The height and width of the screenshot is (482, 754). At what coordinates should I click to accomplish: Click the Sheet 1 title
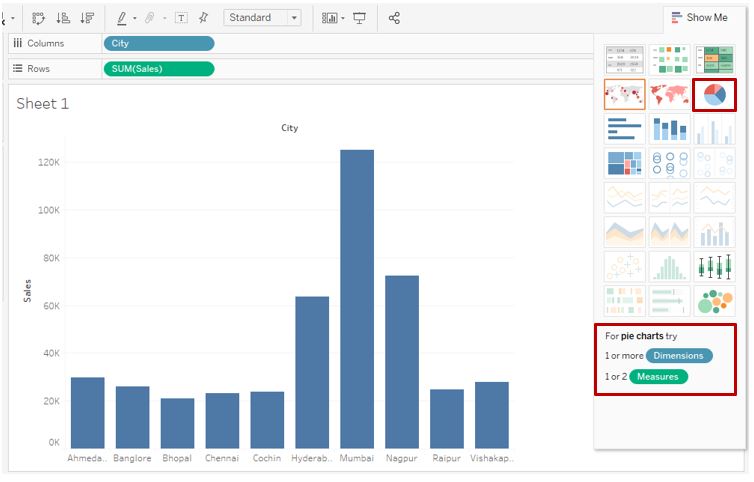(x=42, y=103)
